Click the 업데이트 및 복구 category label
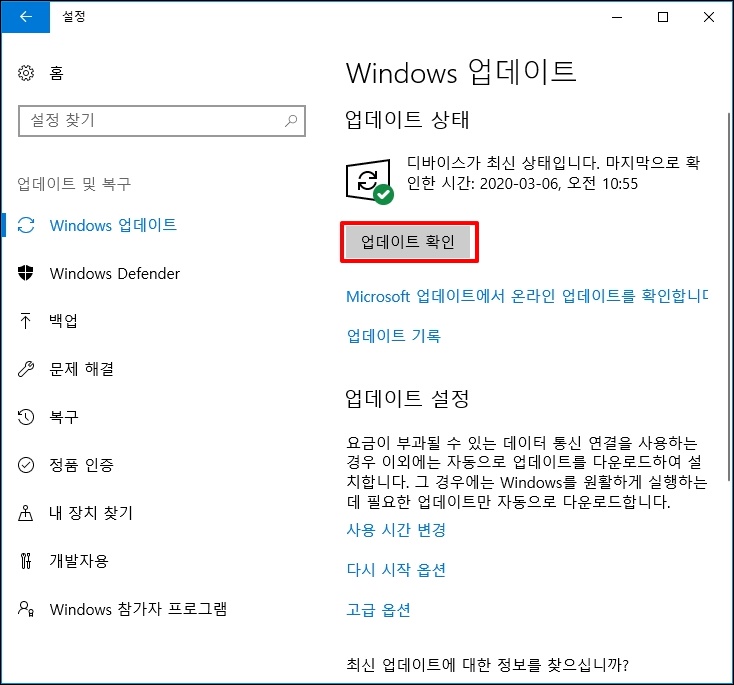Screen dimensions: 734x685 point(74,184)
